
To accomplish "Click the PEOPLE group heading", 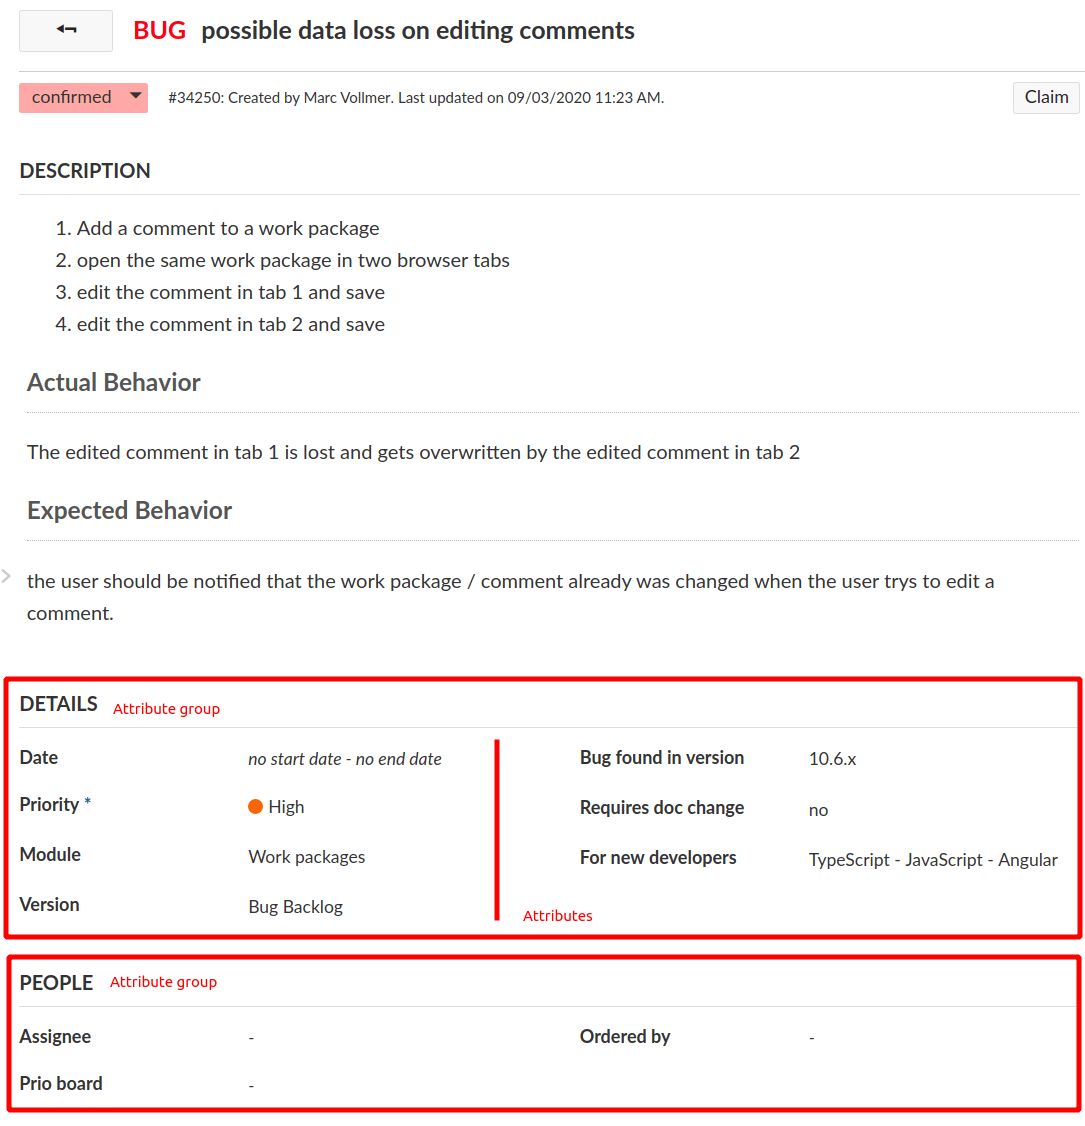I will point(56,983).
